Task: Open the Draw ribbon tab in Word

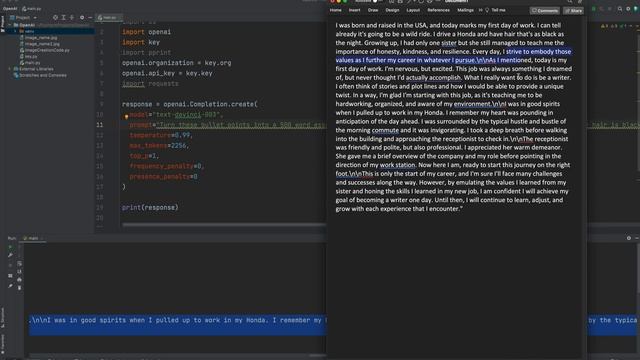Action: tap(373, 10)
